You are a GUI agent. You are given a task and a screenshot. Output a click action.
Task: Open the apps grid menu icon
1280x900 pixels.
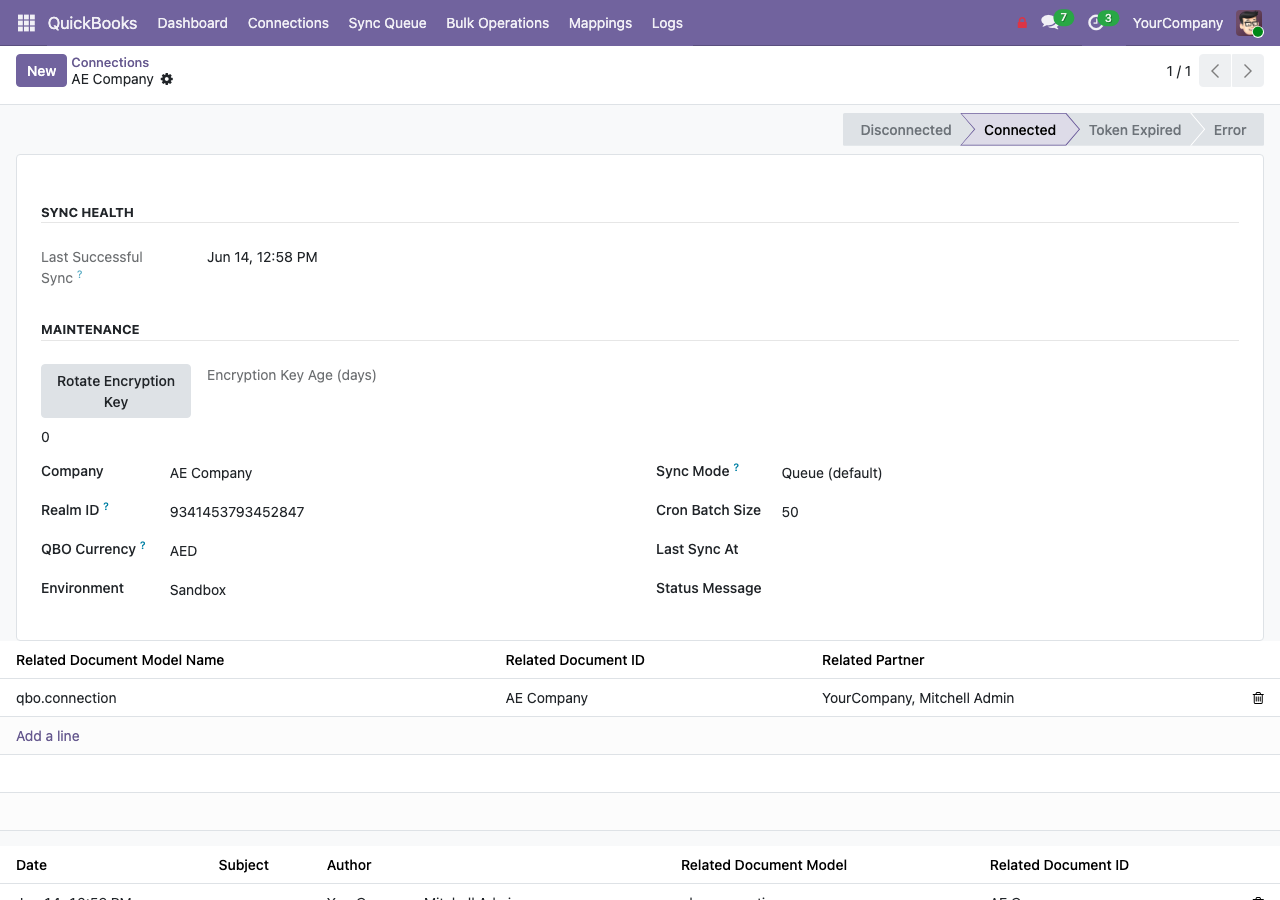[27, 23]
